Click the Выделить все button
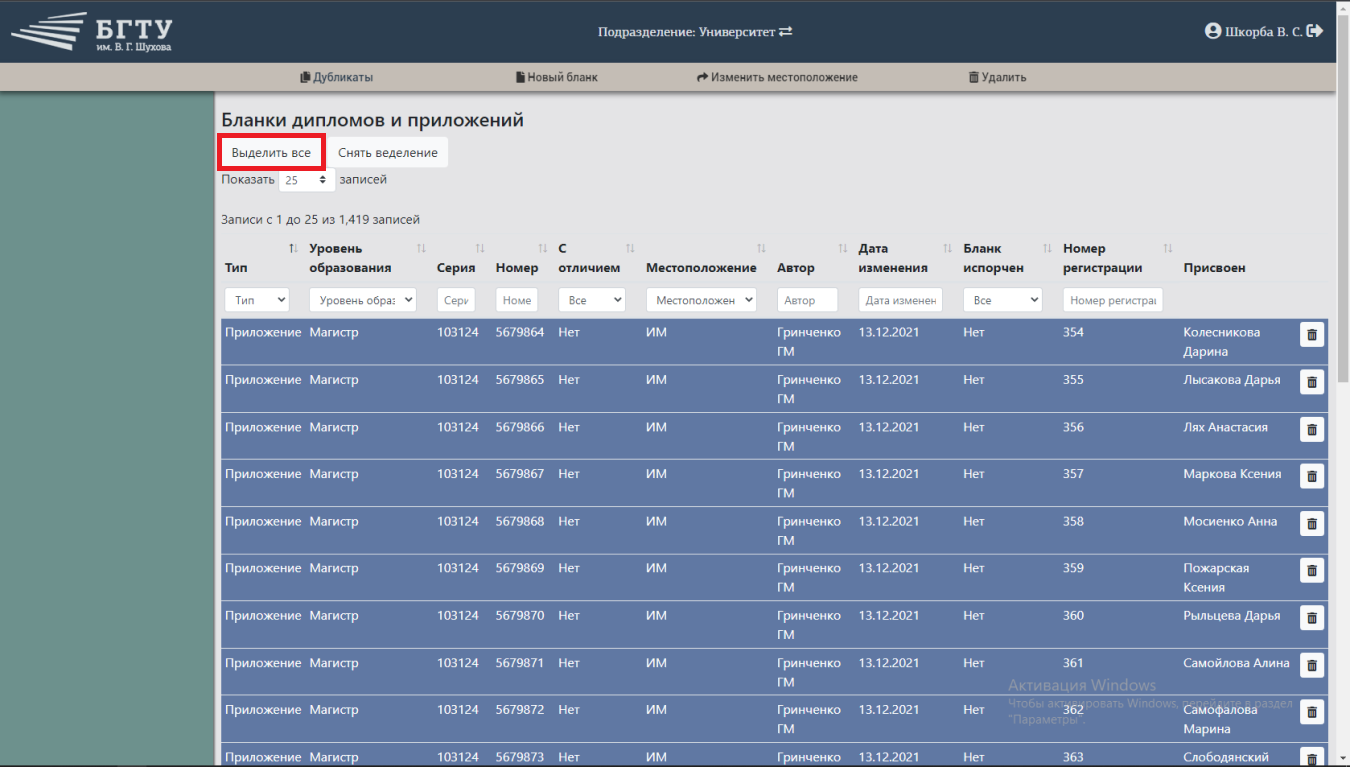Screen dimensions: 1350x767 point(271,153)
